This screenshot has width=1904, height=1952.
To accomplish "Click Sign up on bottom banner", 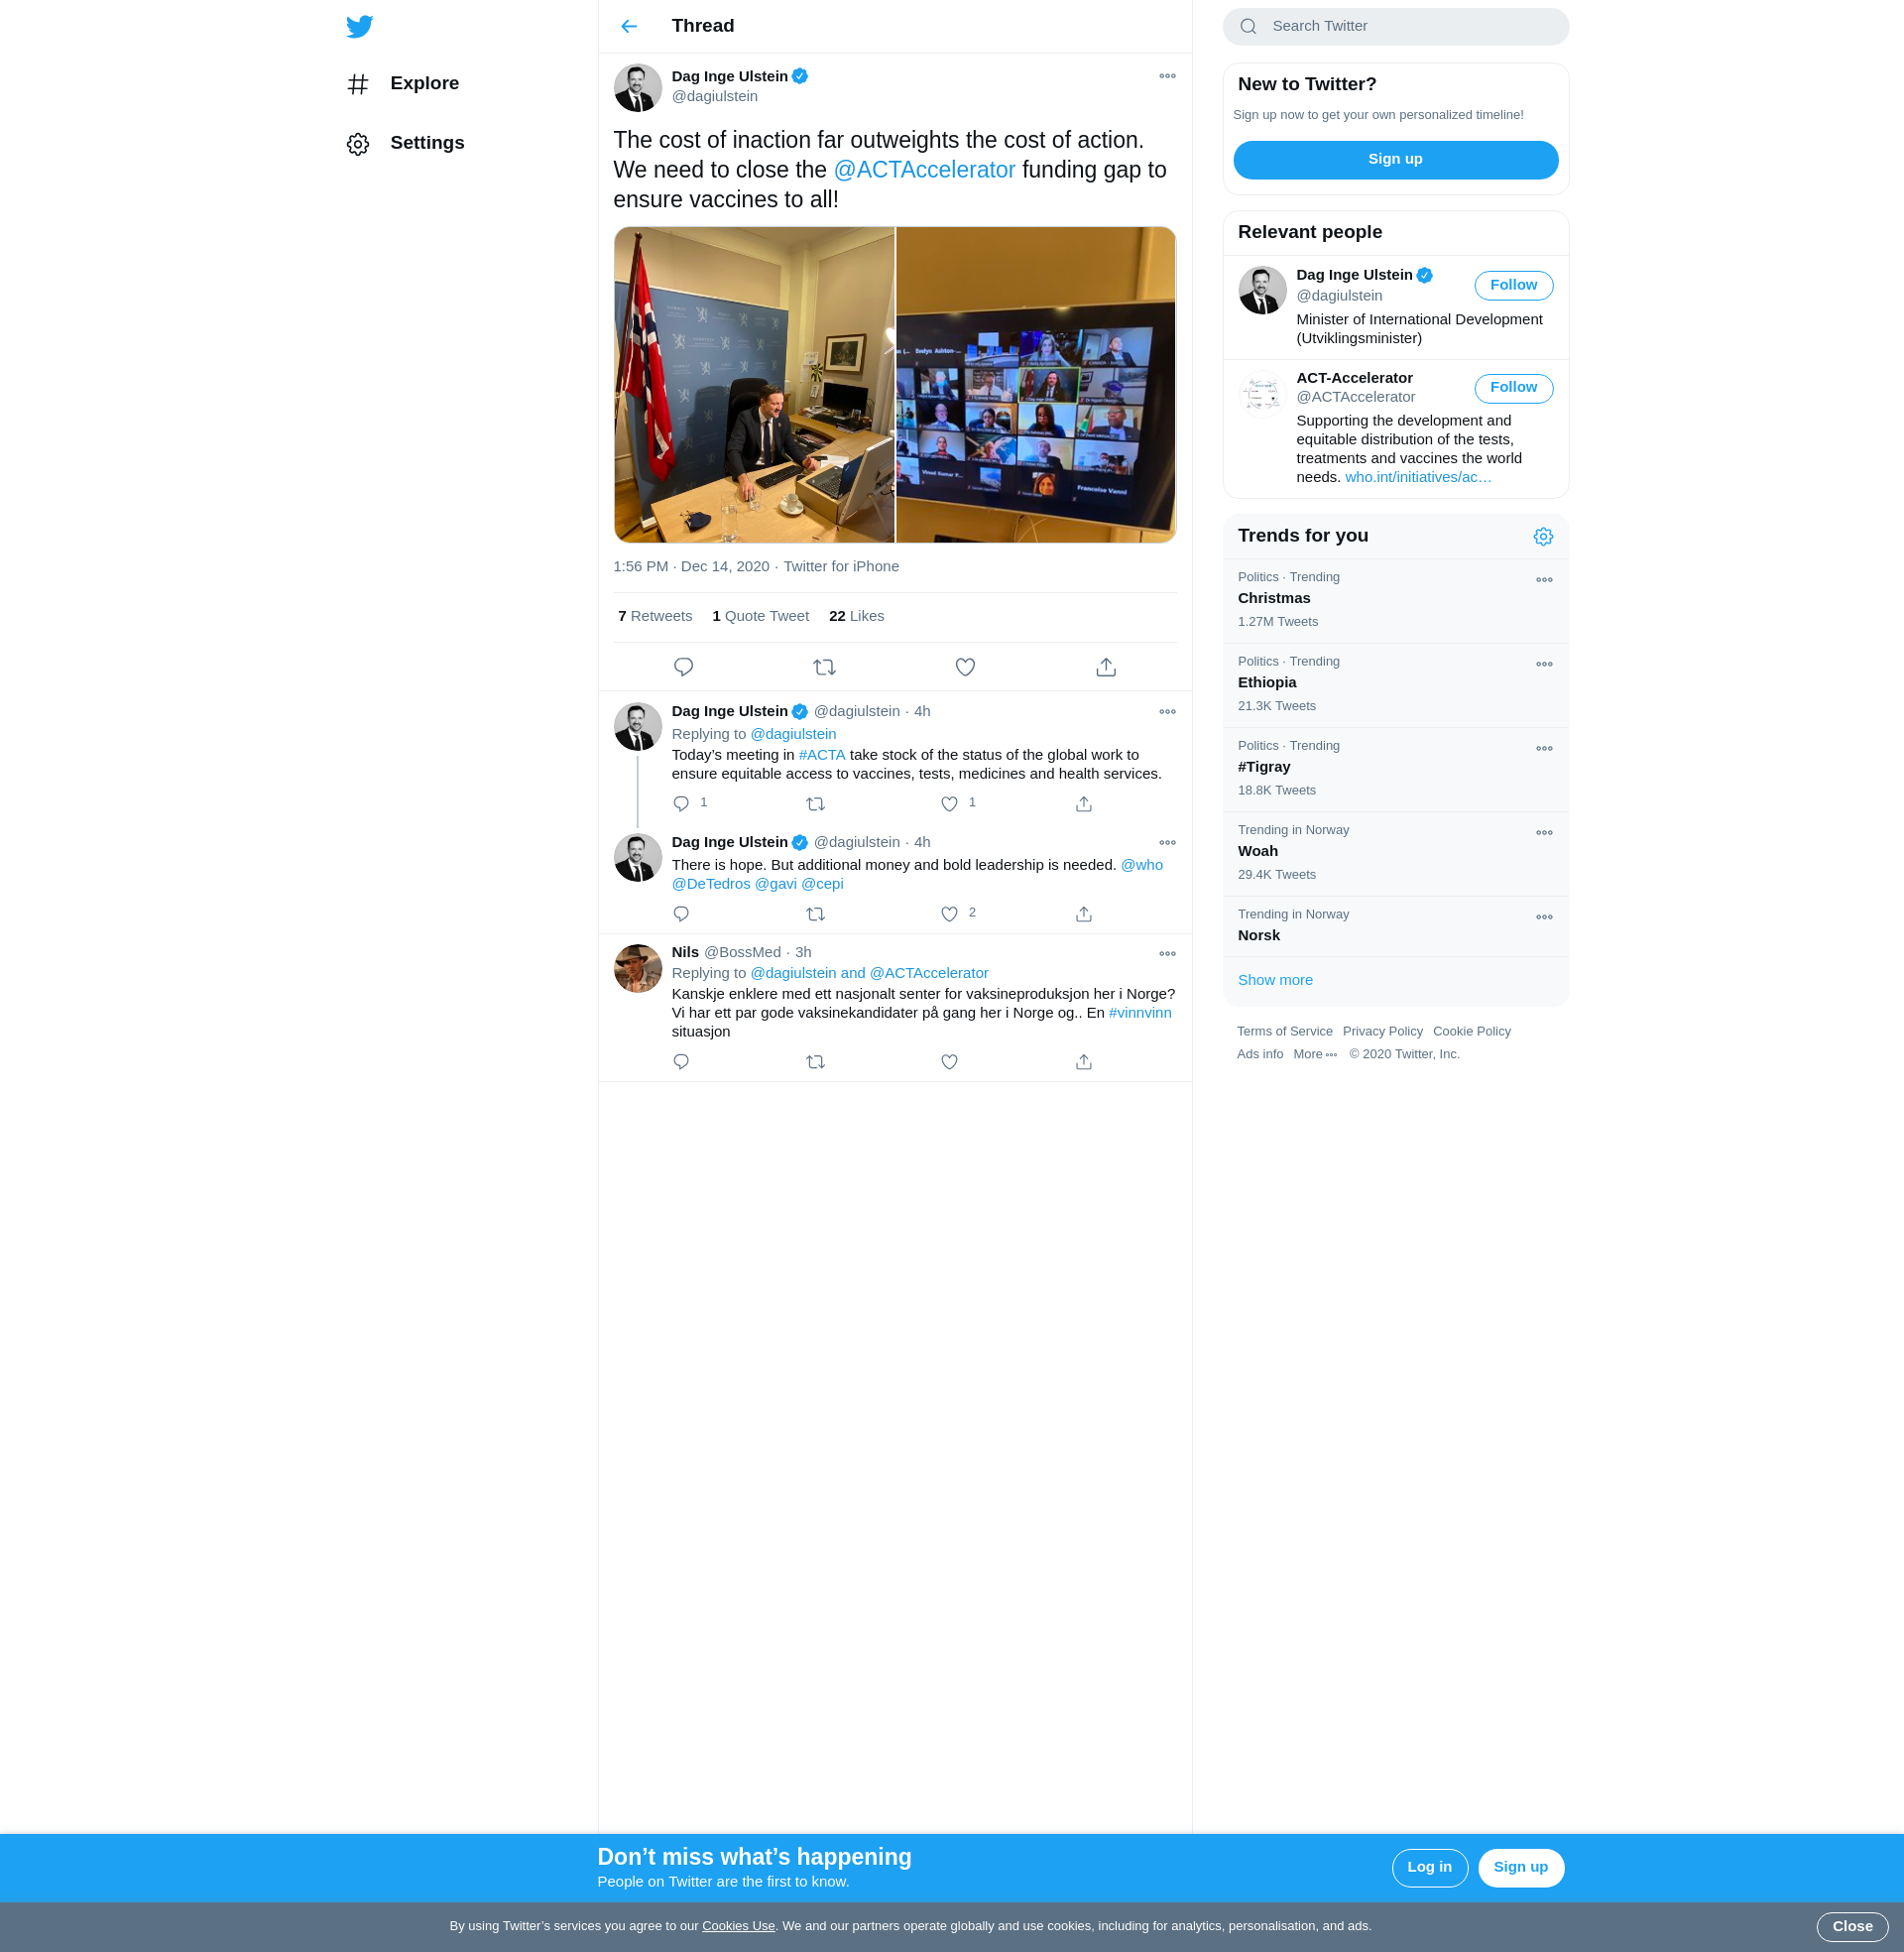I will pyautogui.click(x=1520, y=1867).
